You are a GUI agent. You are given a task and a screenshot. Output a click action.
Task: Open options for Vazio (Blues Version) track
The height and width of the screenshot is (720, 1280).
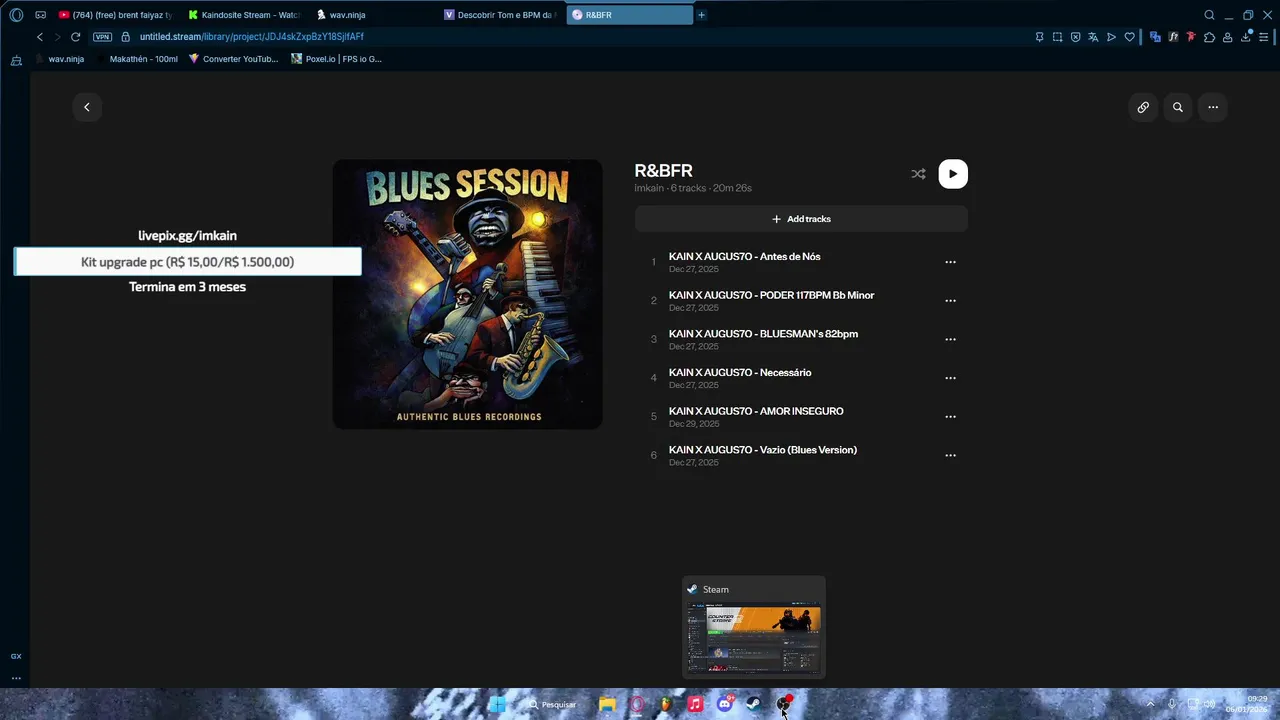[x=950, y=455]
